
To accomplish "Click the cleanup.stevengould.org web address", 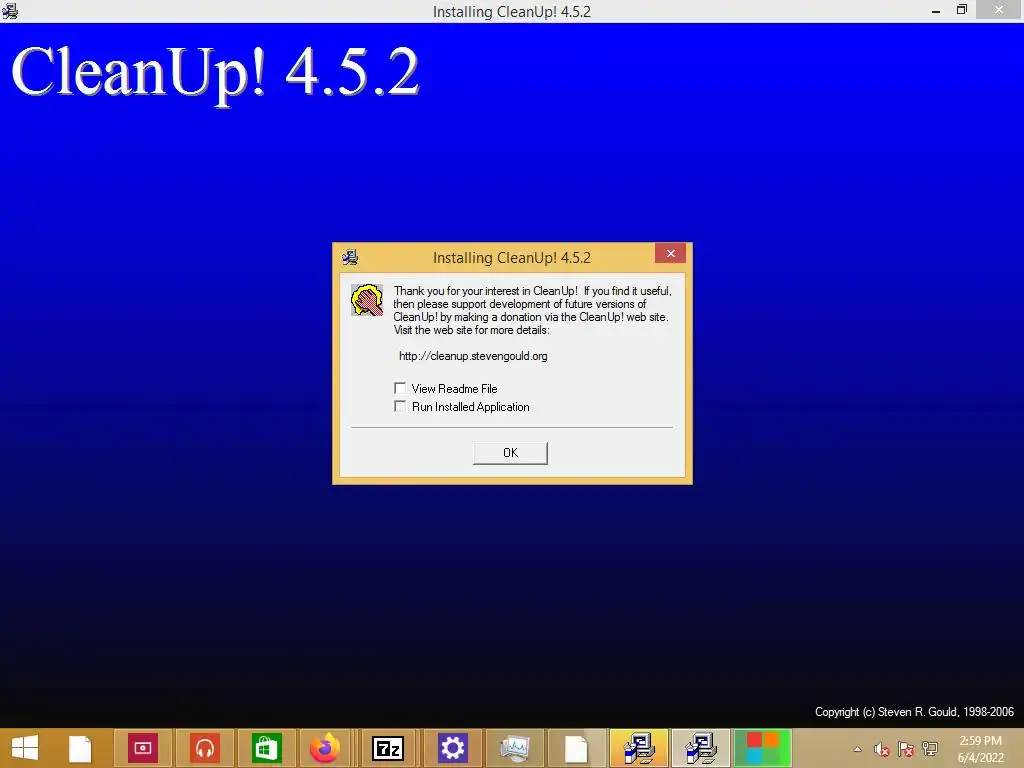I will 473,356.
